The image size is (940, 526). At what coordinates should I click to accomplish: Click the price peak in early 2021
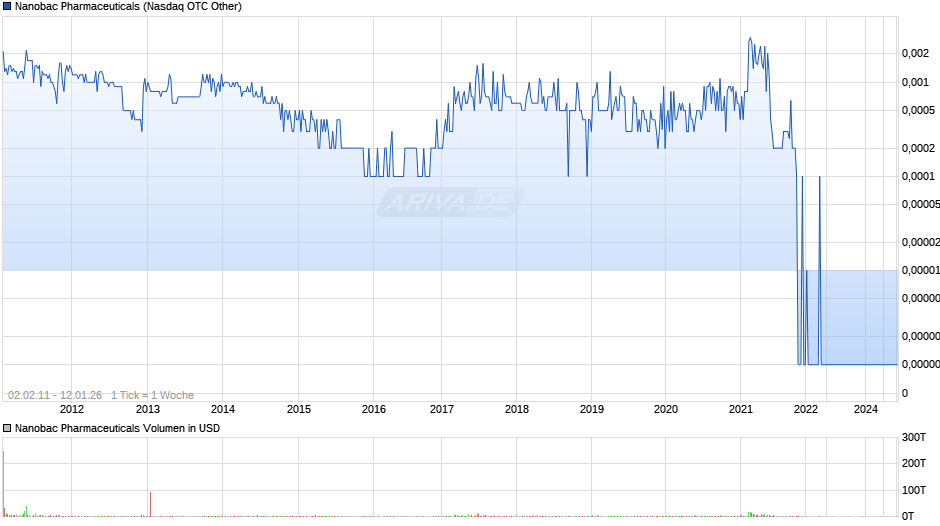click(x=750, y=39)
